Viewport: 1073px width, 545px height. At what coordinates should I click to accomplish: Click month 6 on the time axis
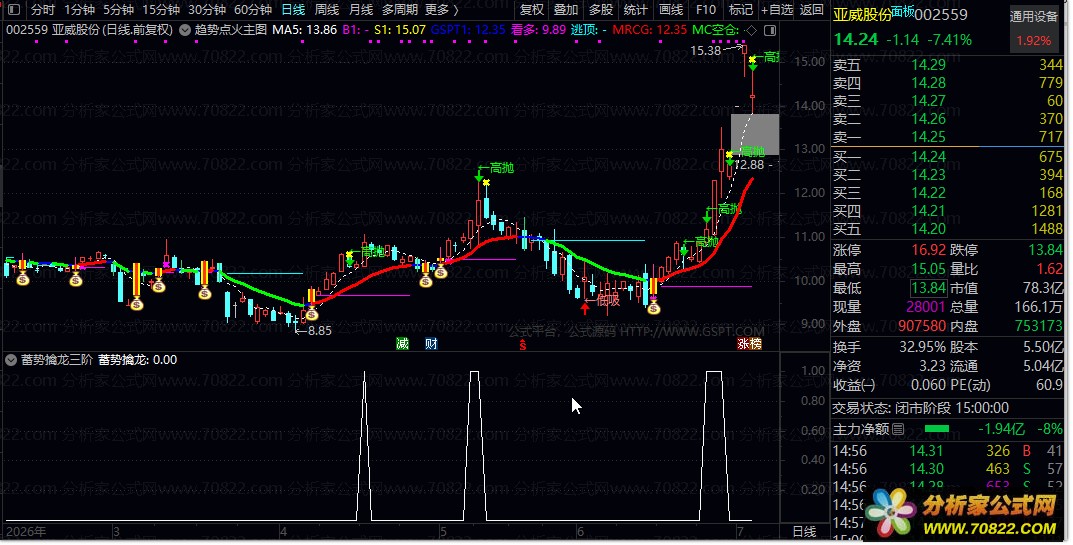pyautogui.click(x=580, y=532)
